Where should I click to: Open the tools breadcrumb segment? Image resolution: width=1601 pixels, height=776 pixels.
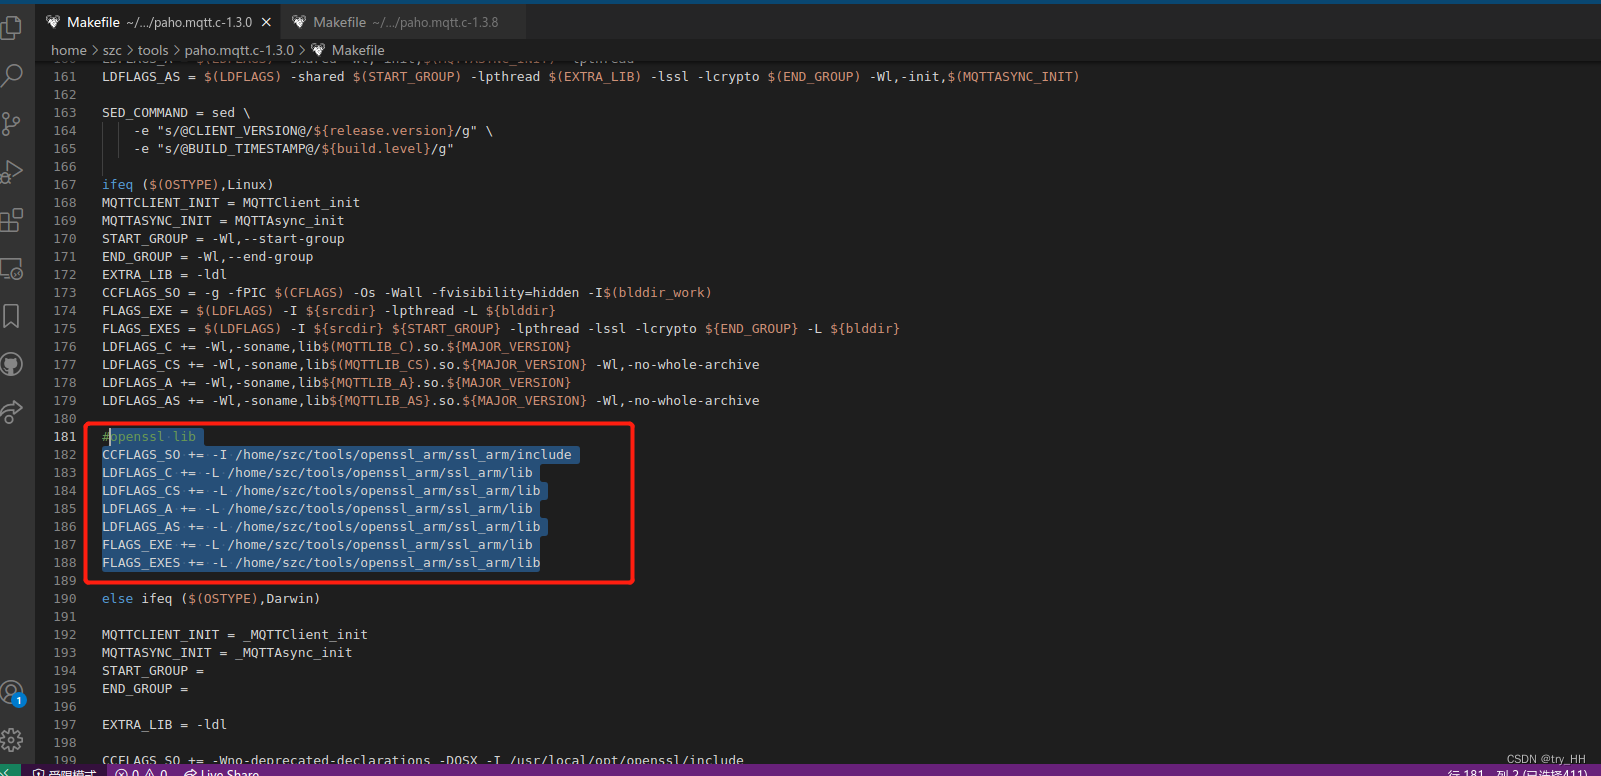[x=153, y=50]
